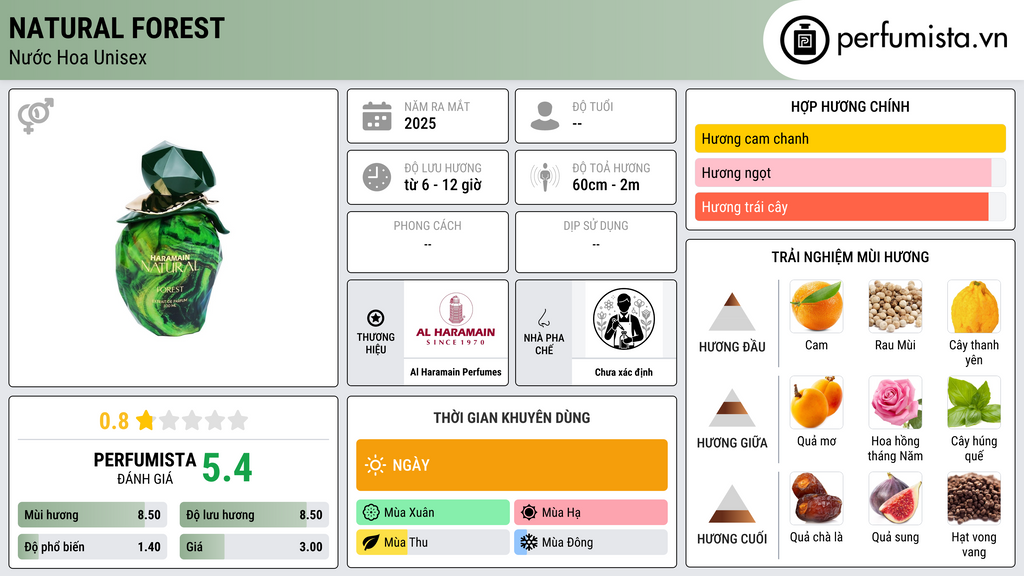The width and height of the screenshot is (1024, 576).
Task: Click the Quả sung fig image
Action: pos(895,498)
